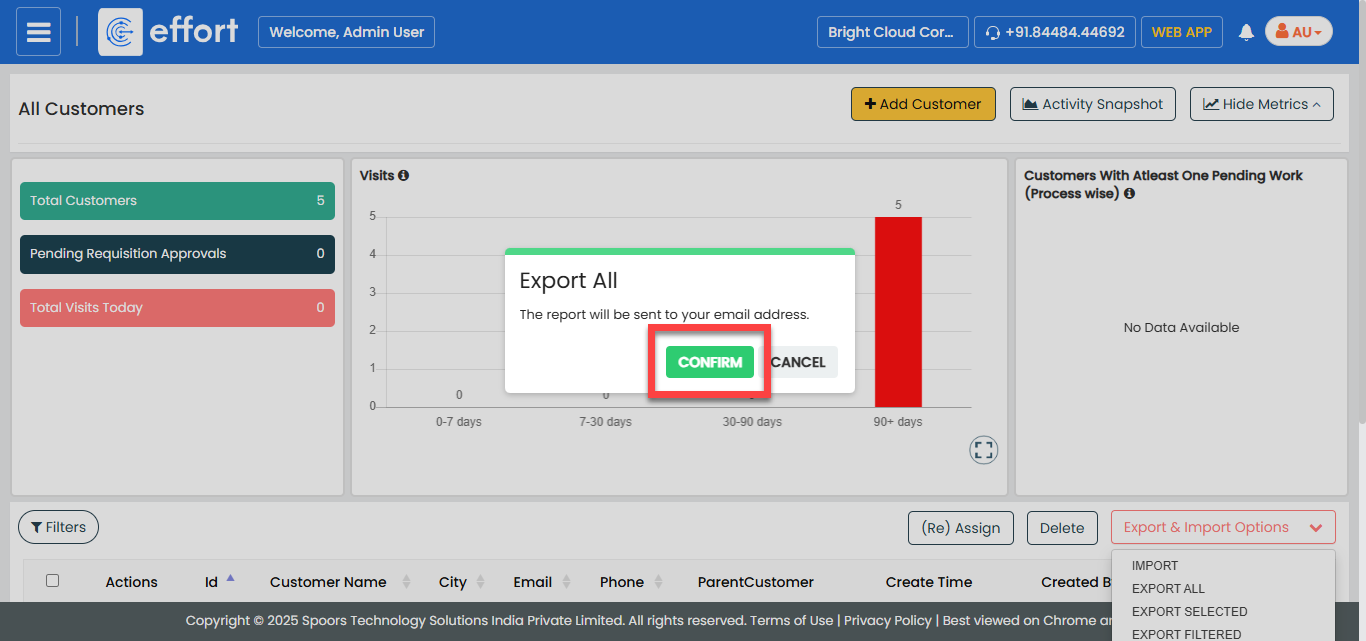Click the Visits info icon
The height and width of the screenshot is (641, 1366).
click(404, 176)
